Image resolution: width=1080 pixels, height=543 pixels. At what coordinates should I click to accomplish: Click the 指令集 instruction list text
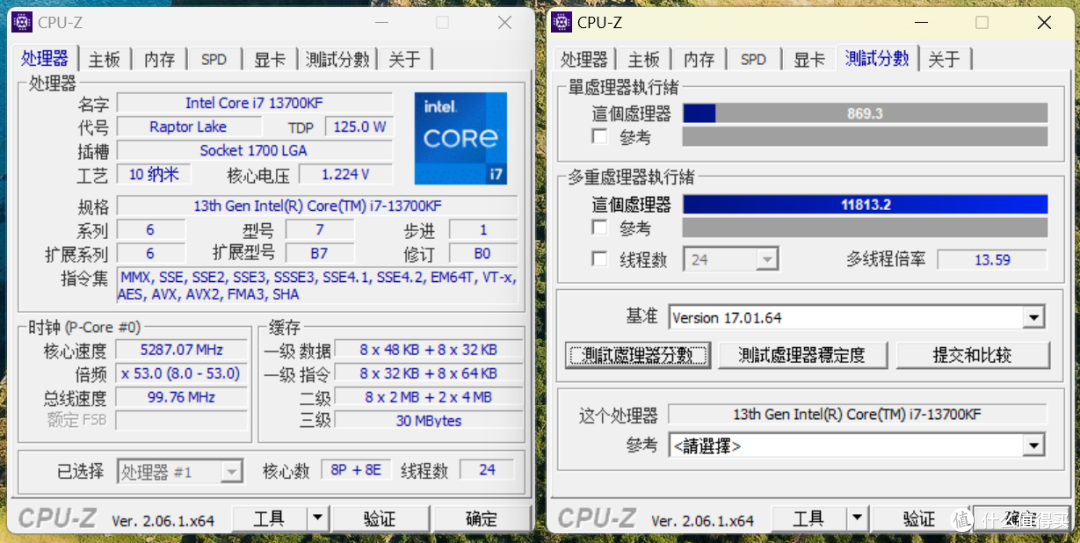click(318, 286)
